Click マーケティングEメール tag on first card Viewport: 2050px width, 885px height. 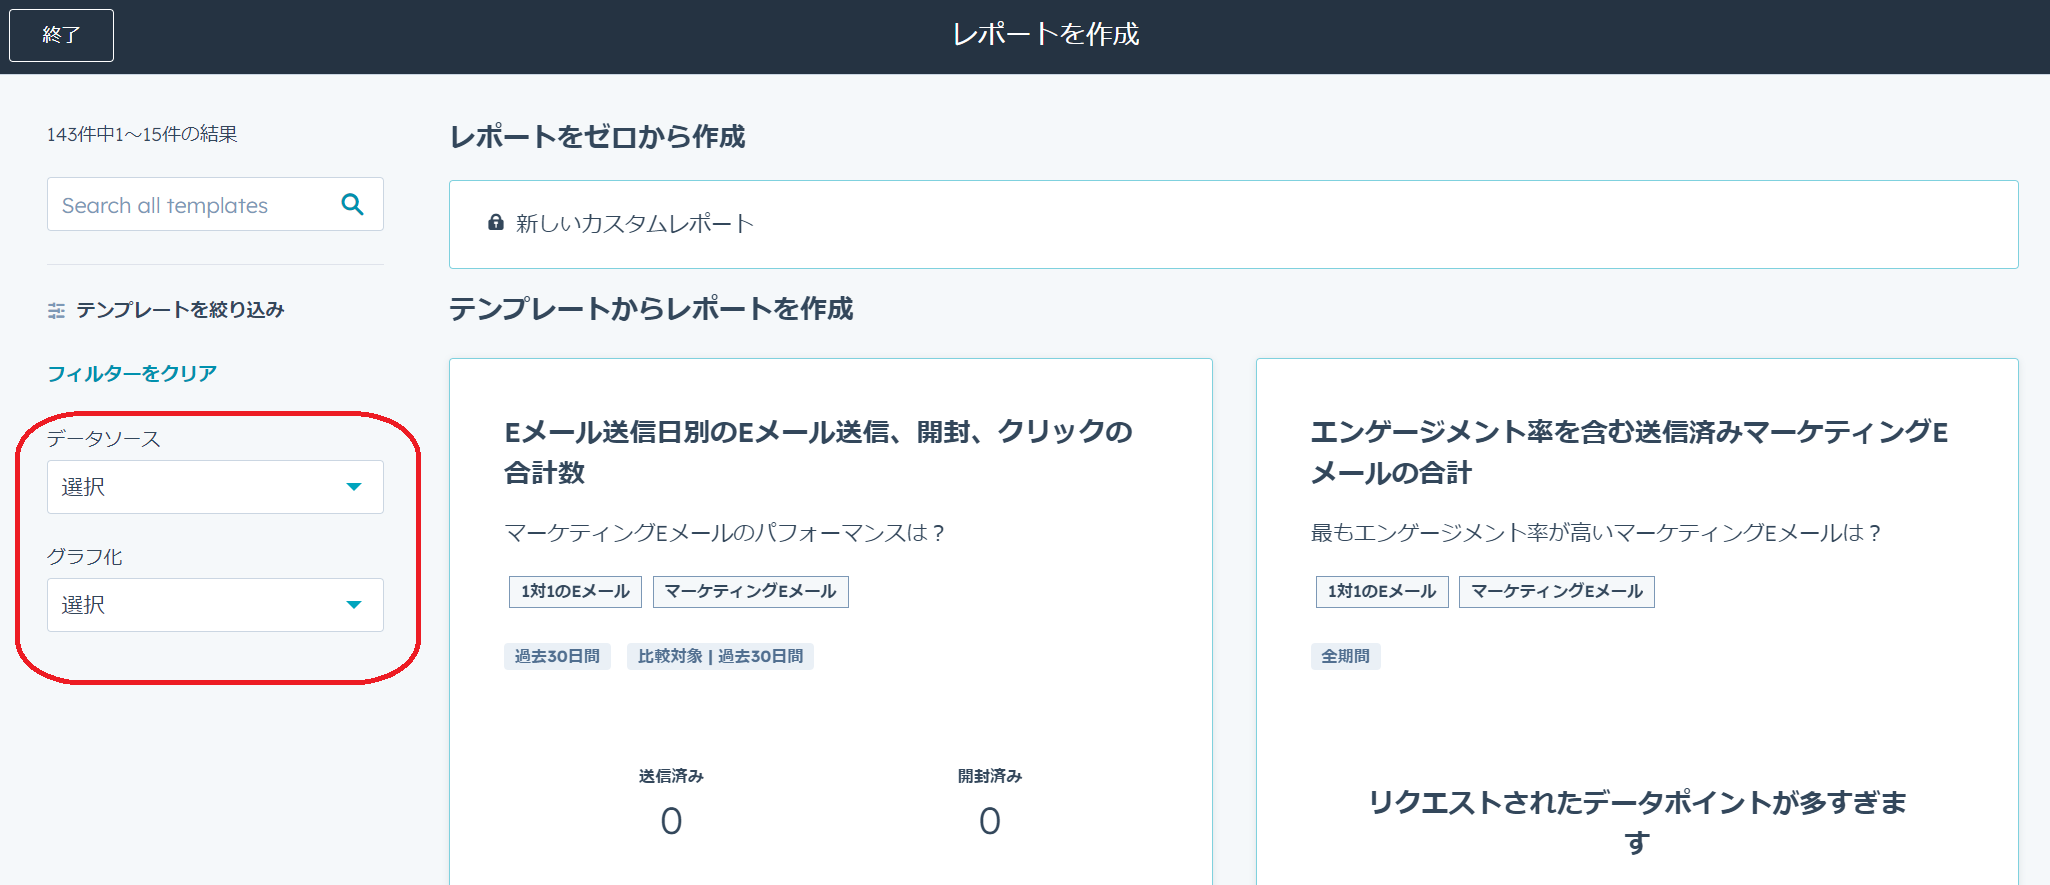point(750,591)
